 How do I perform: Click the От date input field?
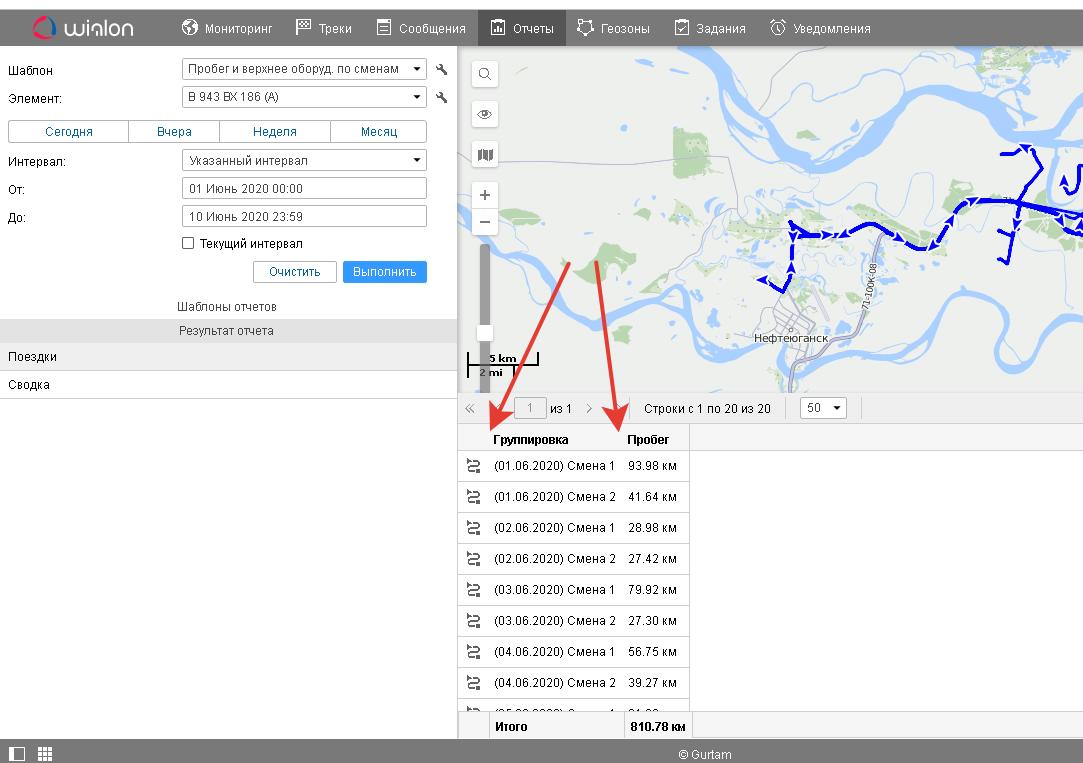(305, 188)
